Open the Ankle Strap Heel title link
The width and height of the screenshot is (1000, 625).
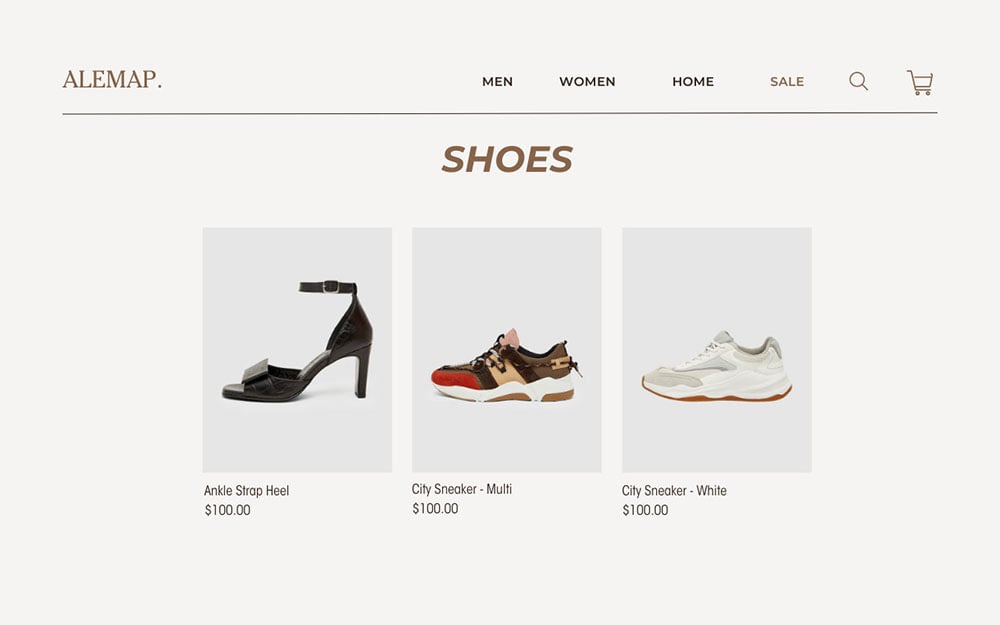pyautogui.click(x=246, y=490)
